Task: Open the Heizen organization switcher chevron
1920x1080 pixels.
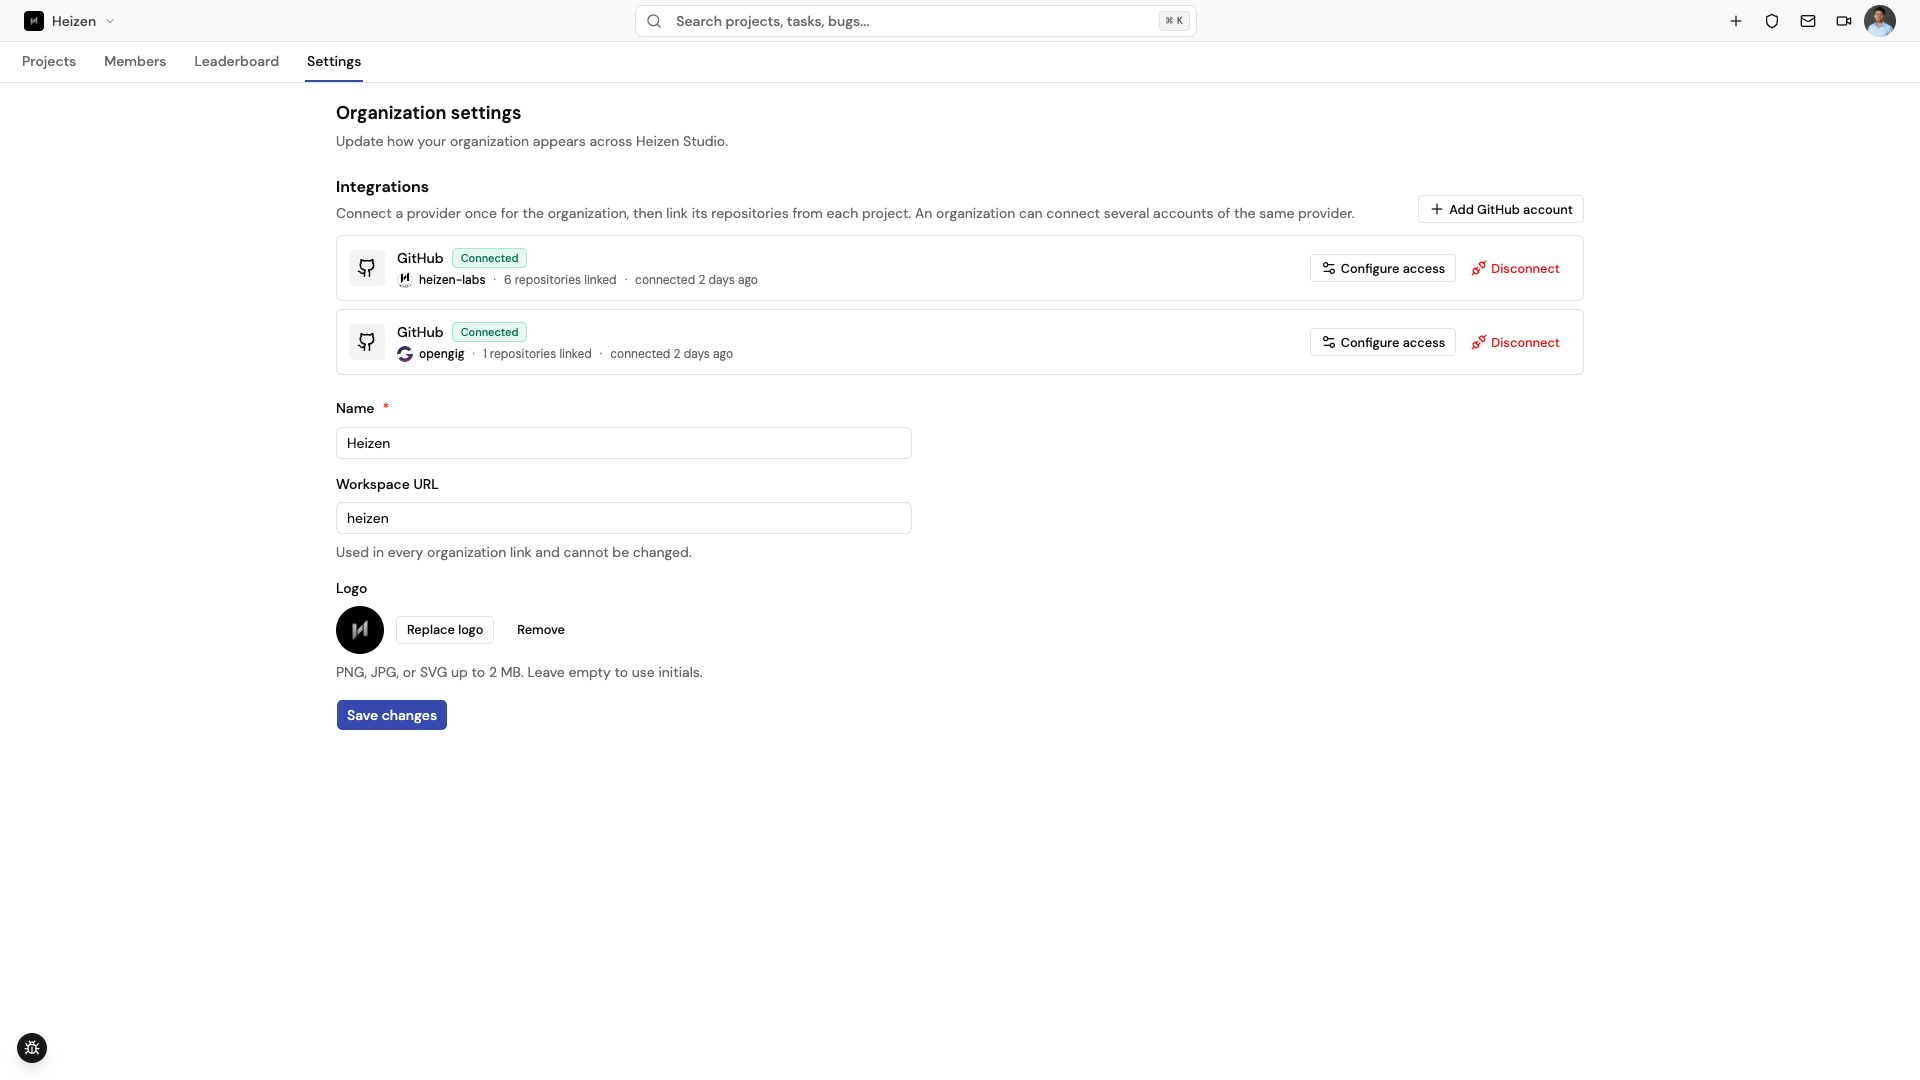Action: tap(110, 21)
